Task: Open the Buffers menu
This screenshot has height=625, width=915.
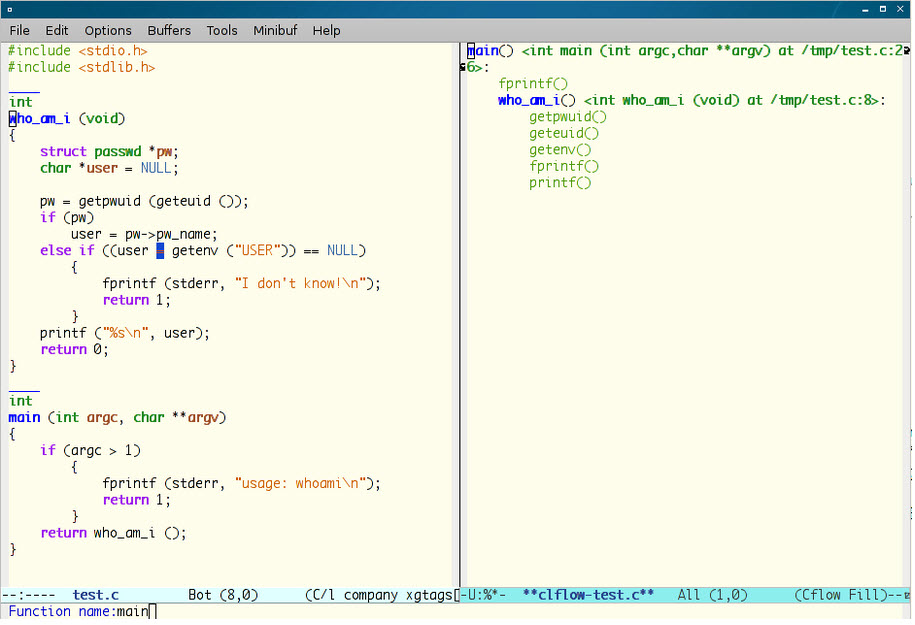Action: (169, 31)
